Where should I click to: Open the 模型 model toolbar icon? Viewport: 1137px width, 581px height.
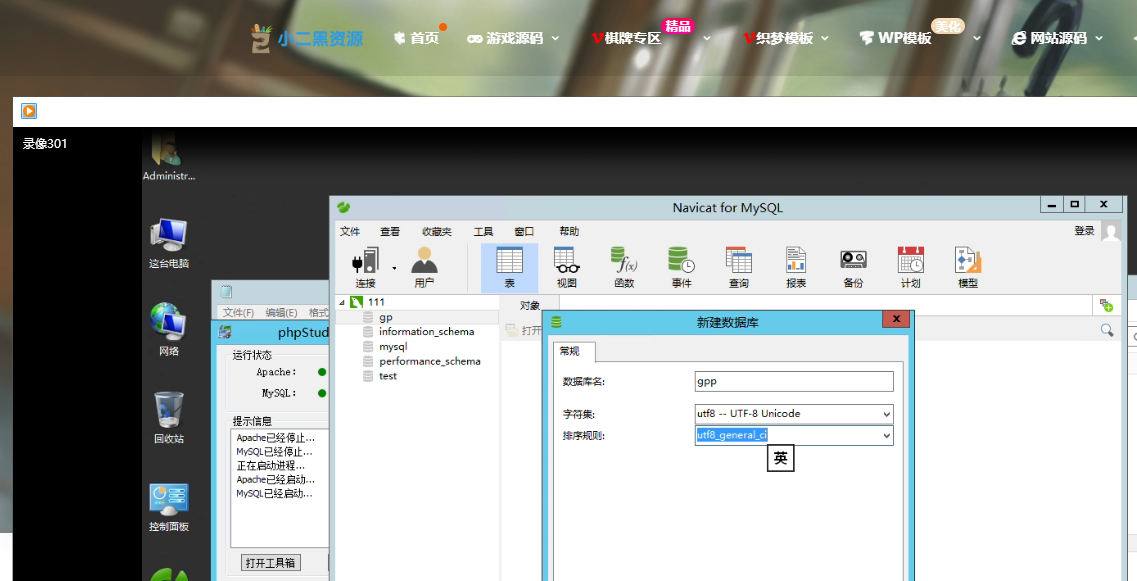(x=968, y=268)
